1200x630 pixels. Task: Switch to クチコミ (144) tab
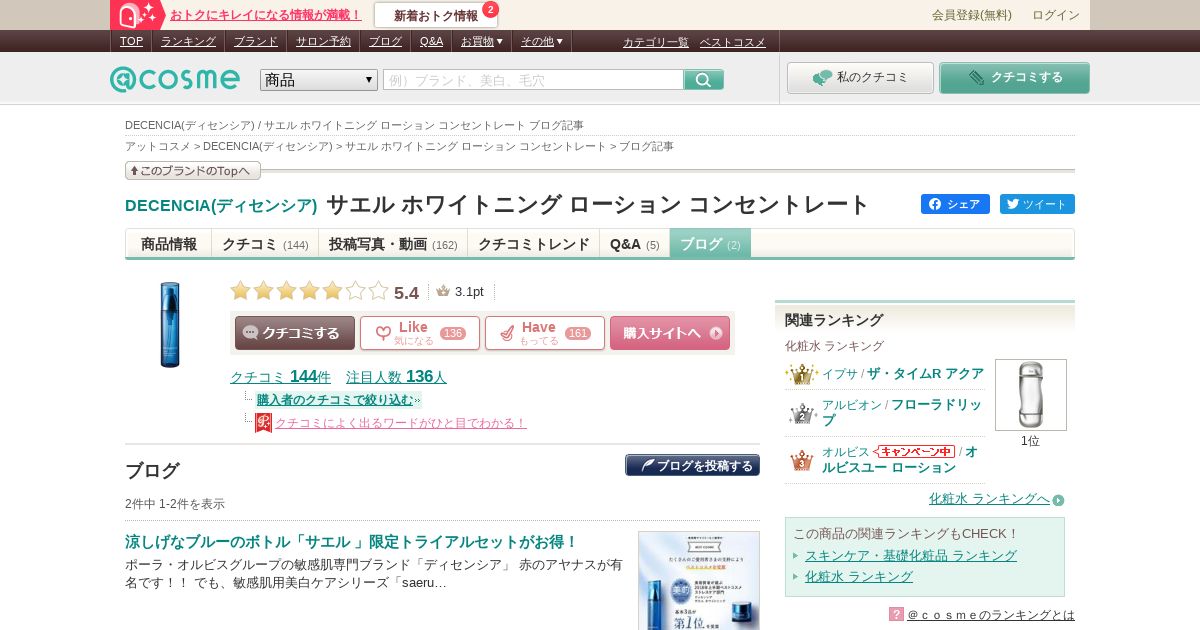tap(265, 244)
